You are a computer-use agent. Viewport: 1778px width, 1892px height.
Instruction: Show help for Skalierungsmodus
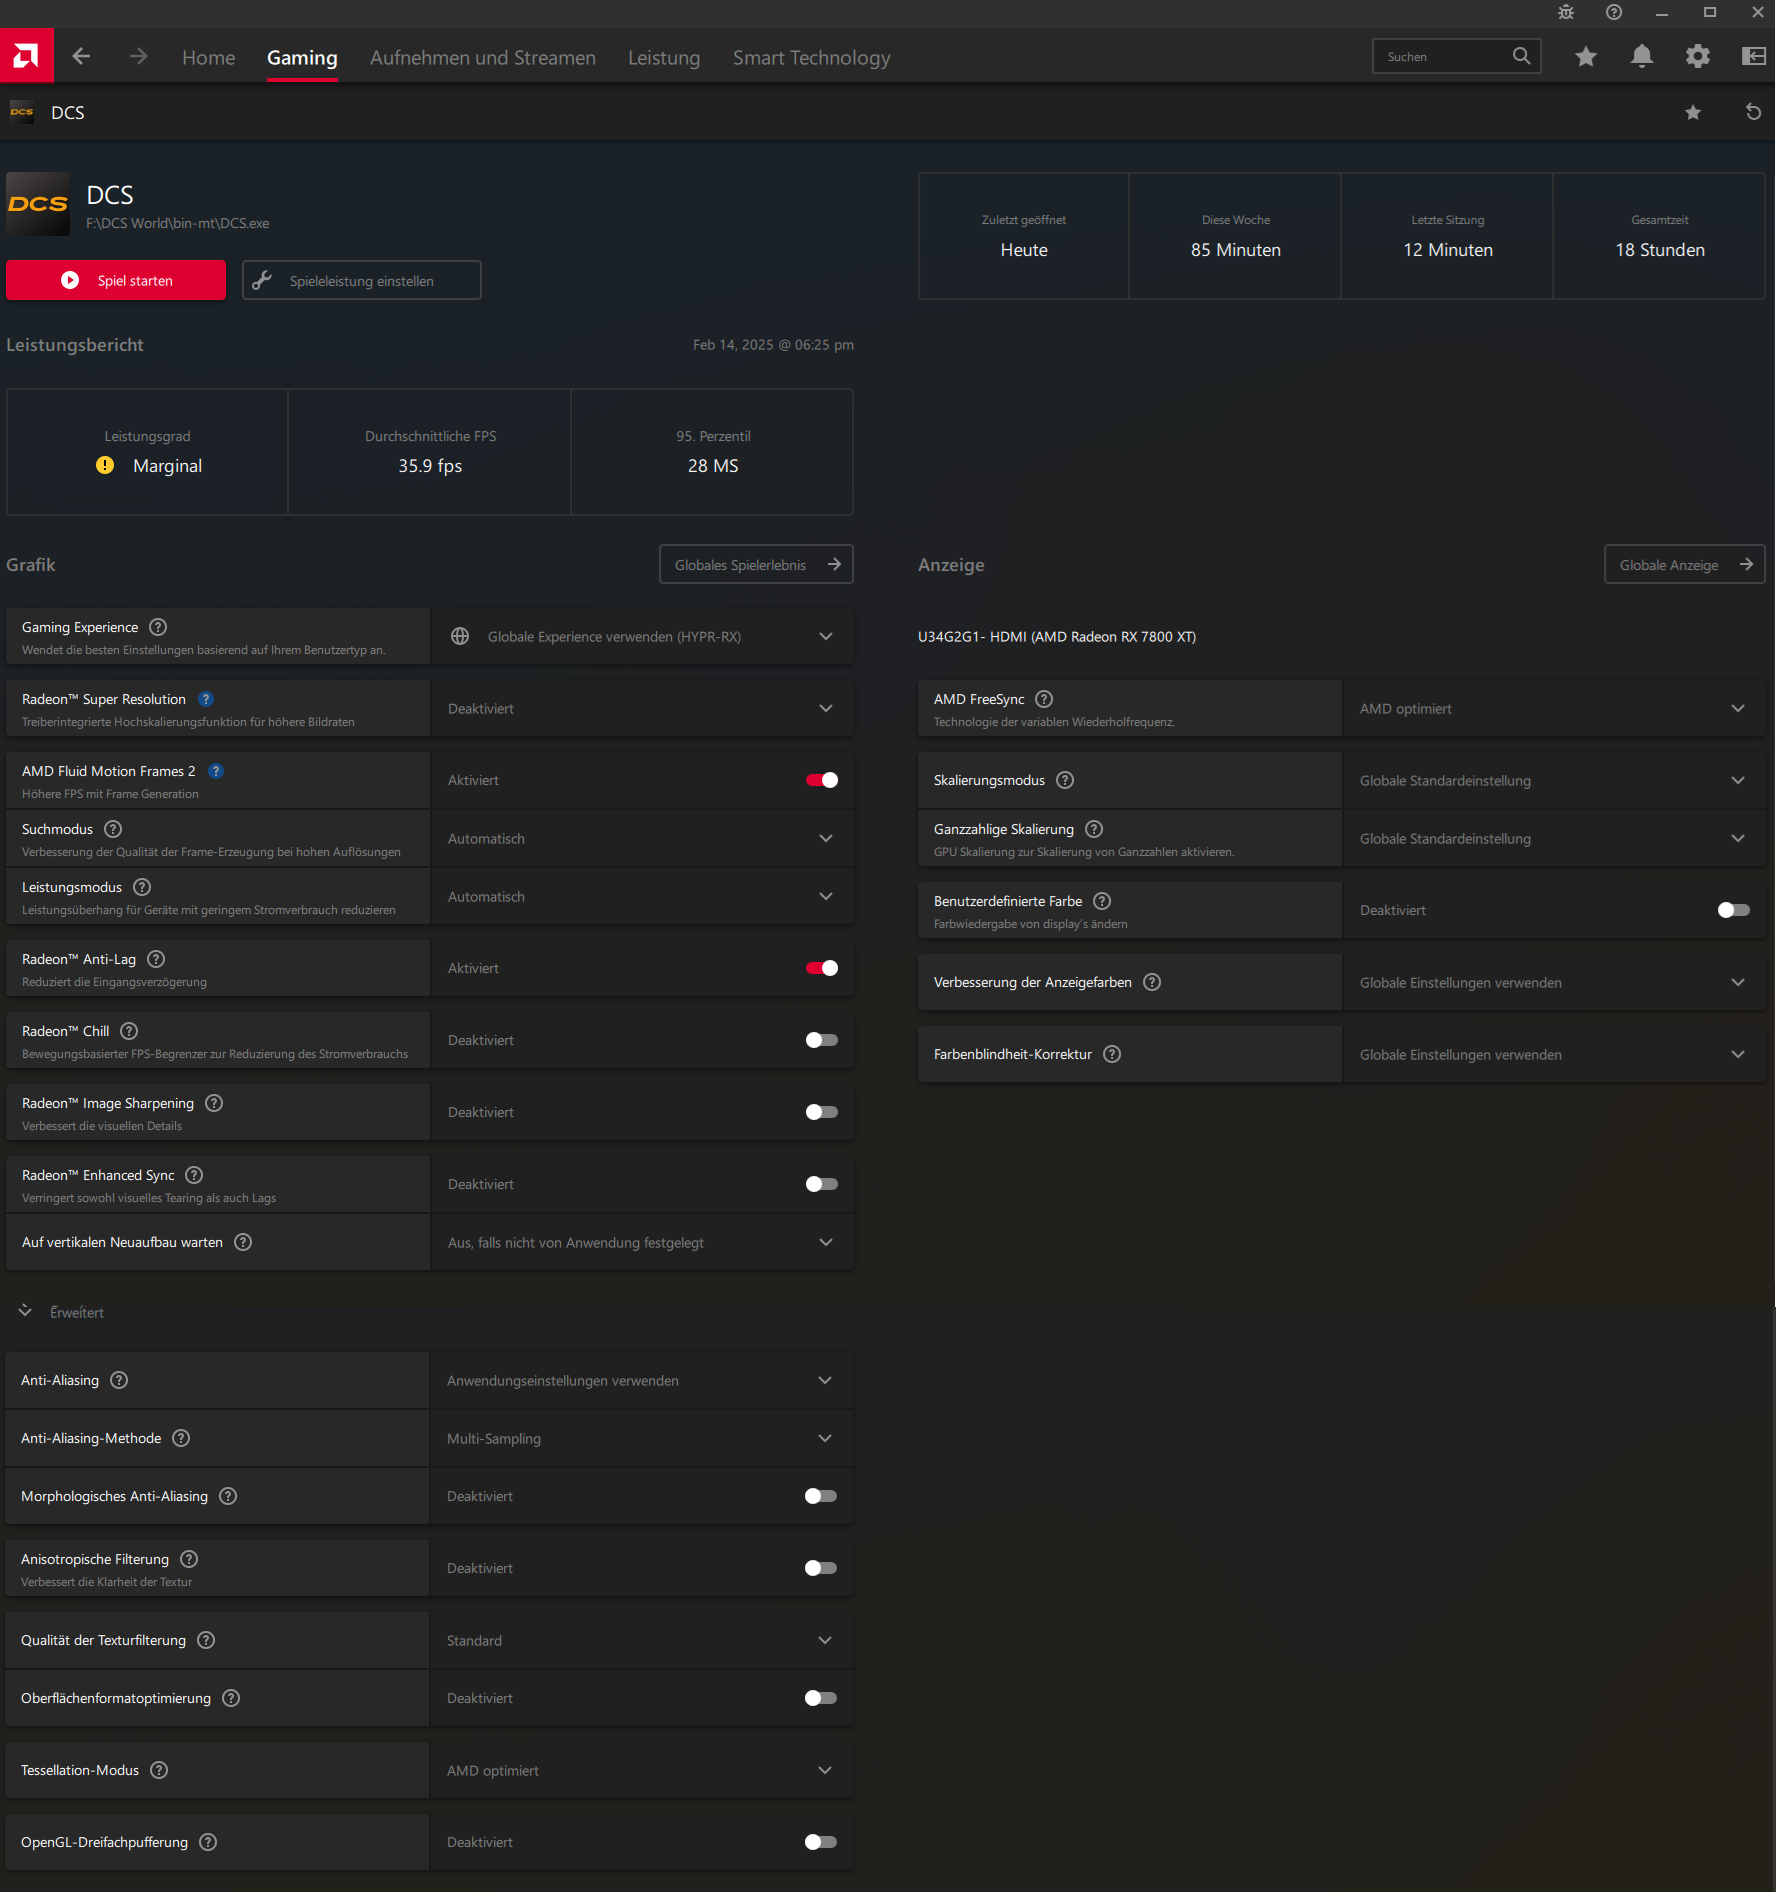click(1065, 780)
